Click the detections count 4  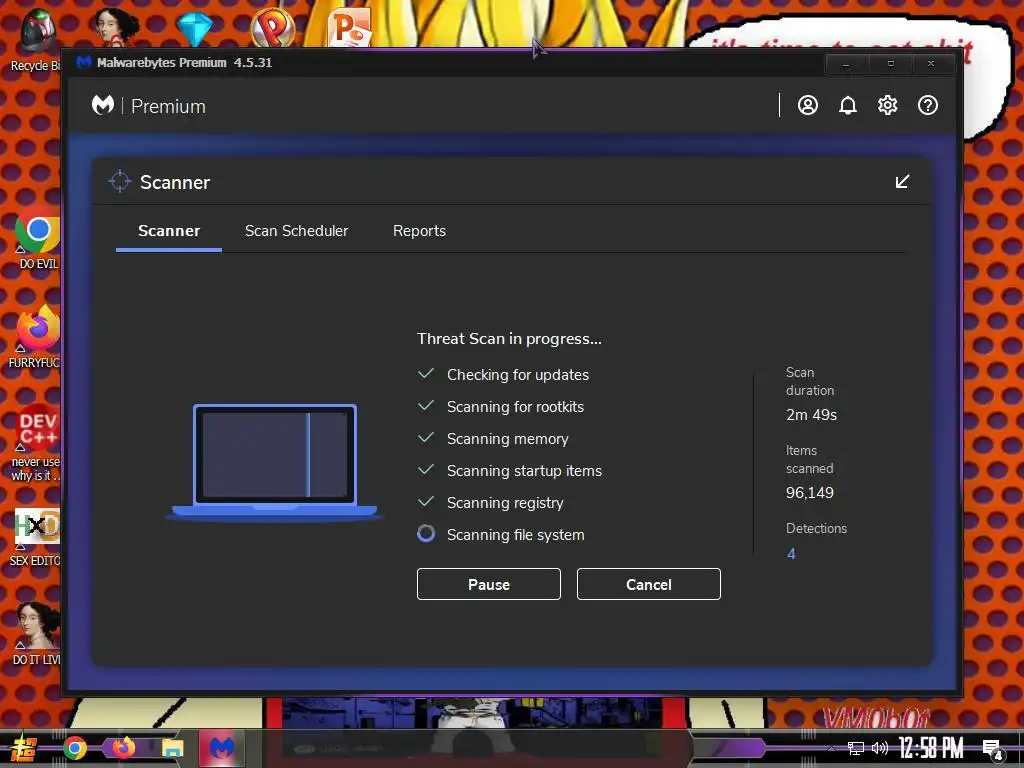[792, 554]
